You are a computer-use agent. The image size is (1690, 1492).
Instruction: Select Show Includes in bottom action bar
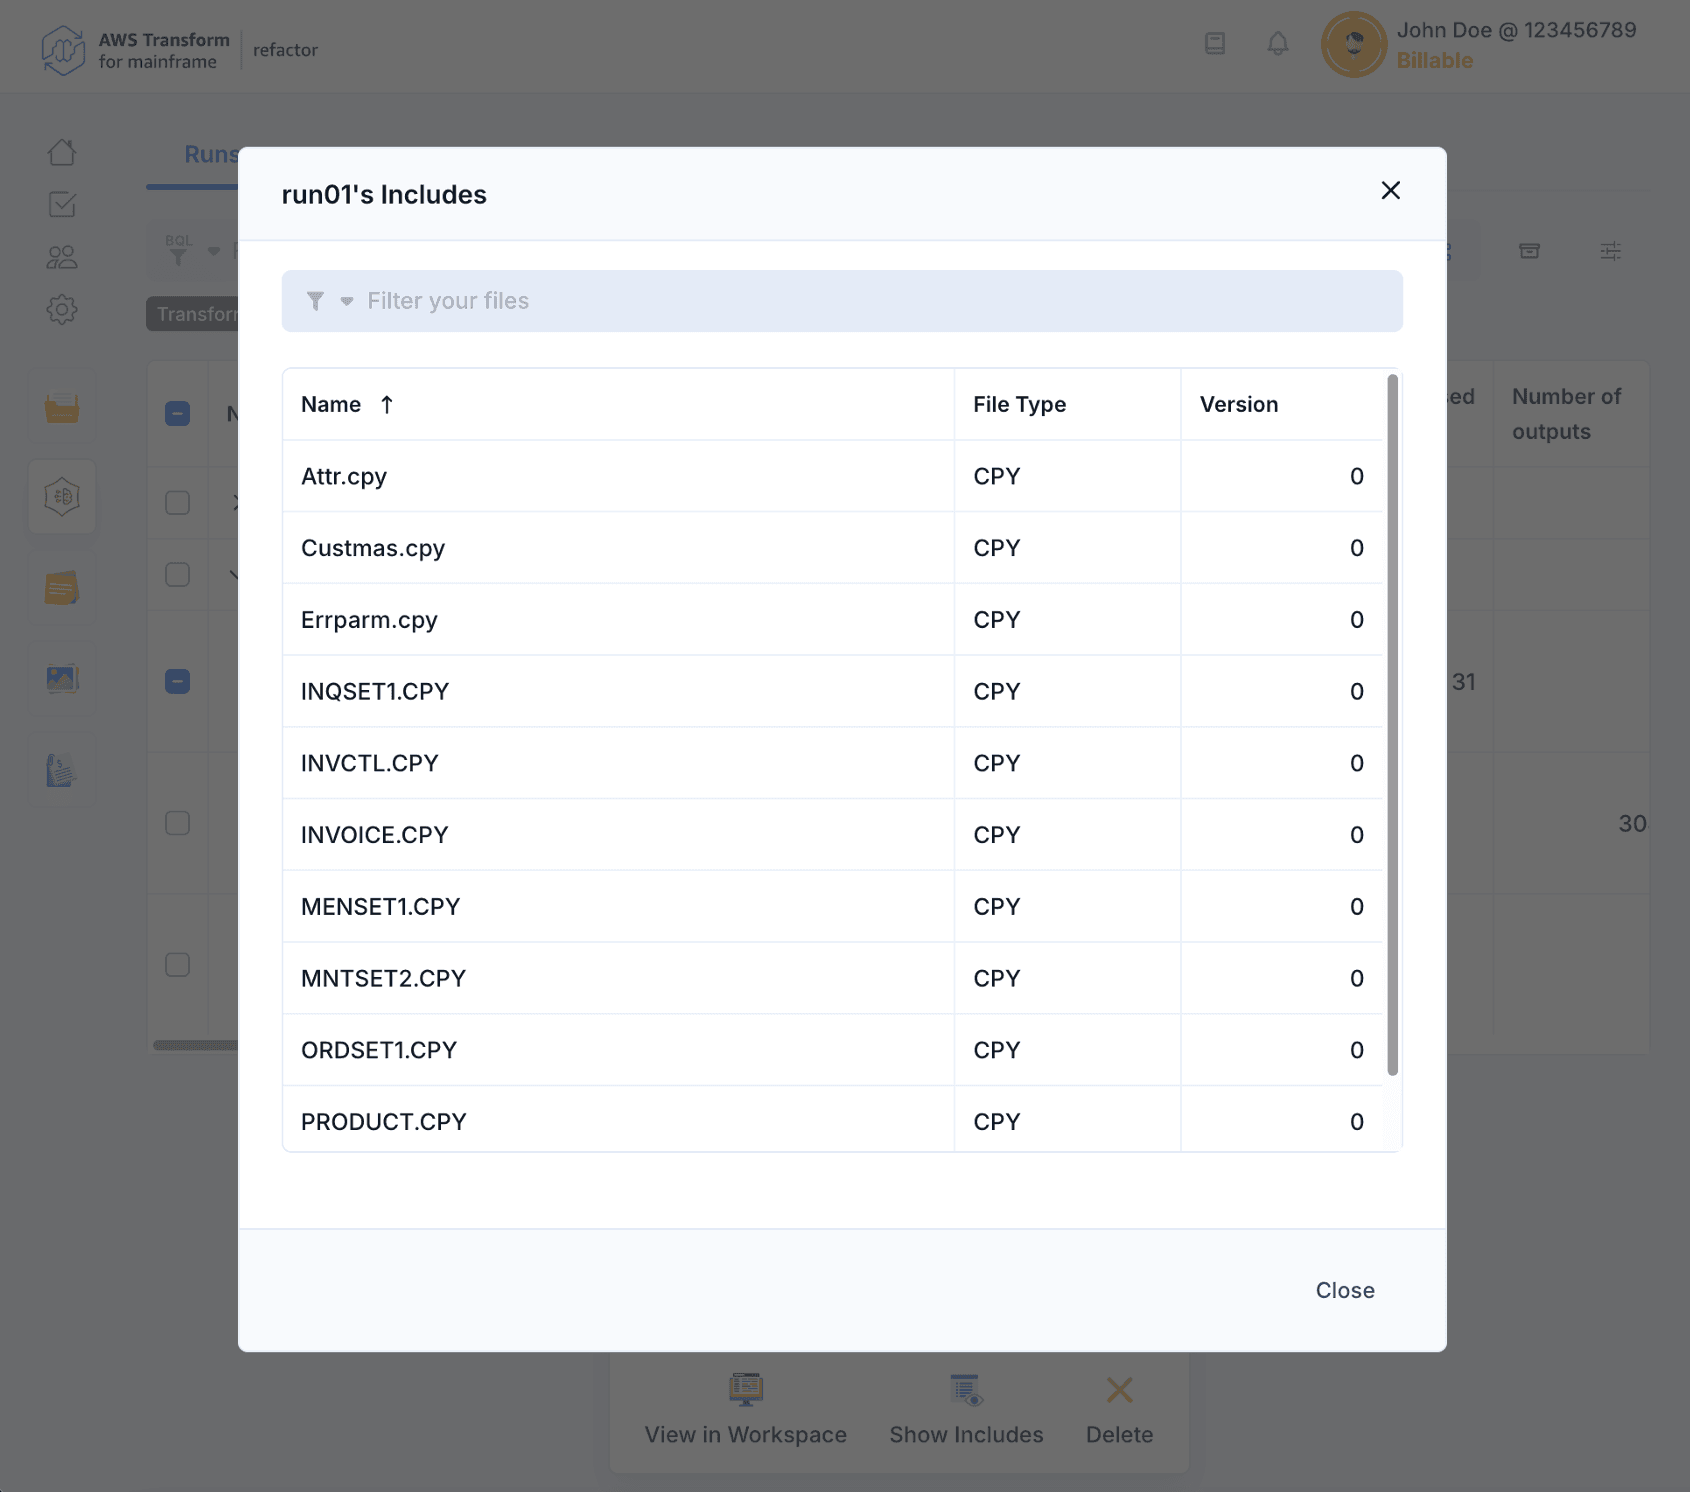[966, 1411]
